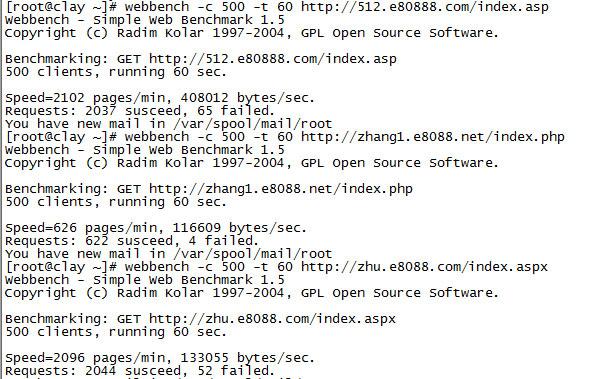Click the Benchmarking GET zhang1.e8088.net URL
Viewport: 615px width, 379px height.
coord(281,189)
